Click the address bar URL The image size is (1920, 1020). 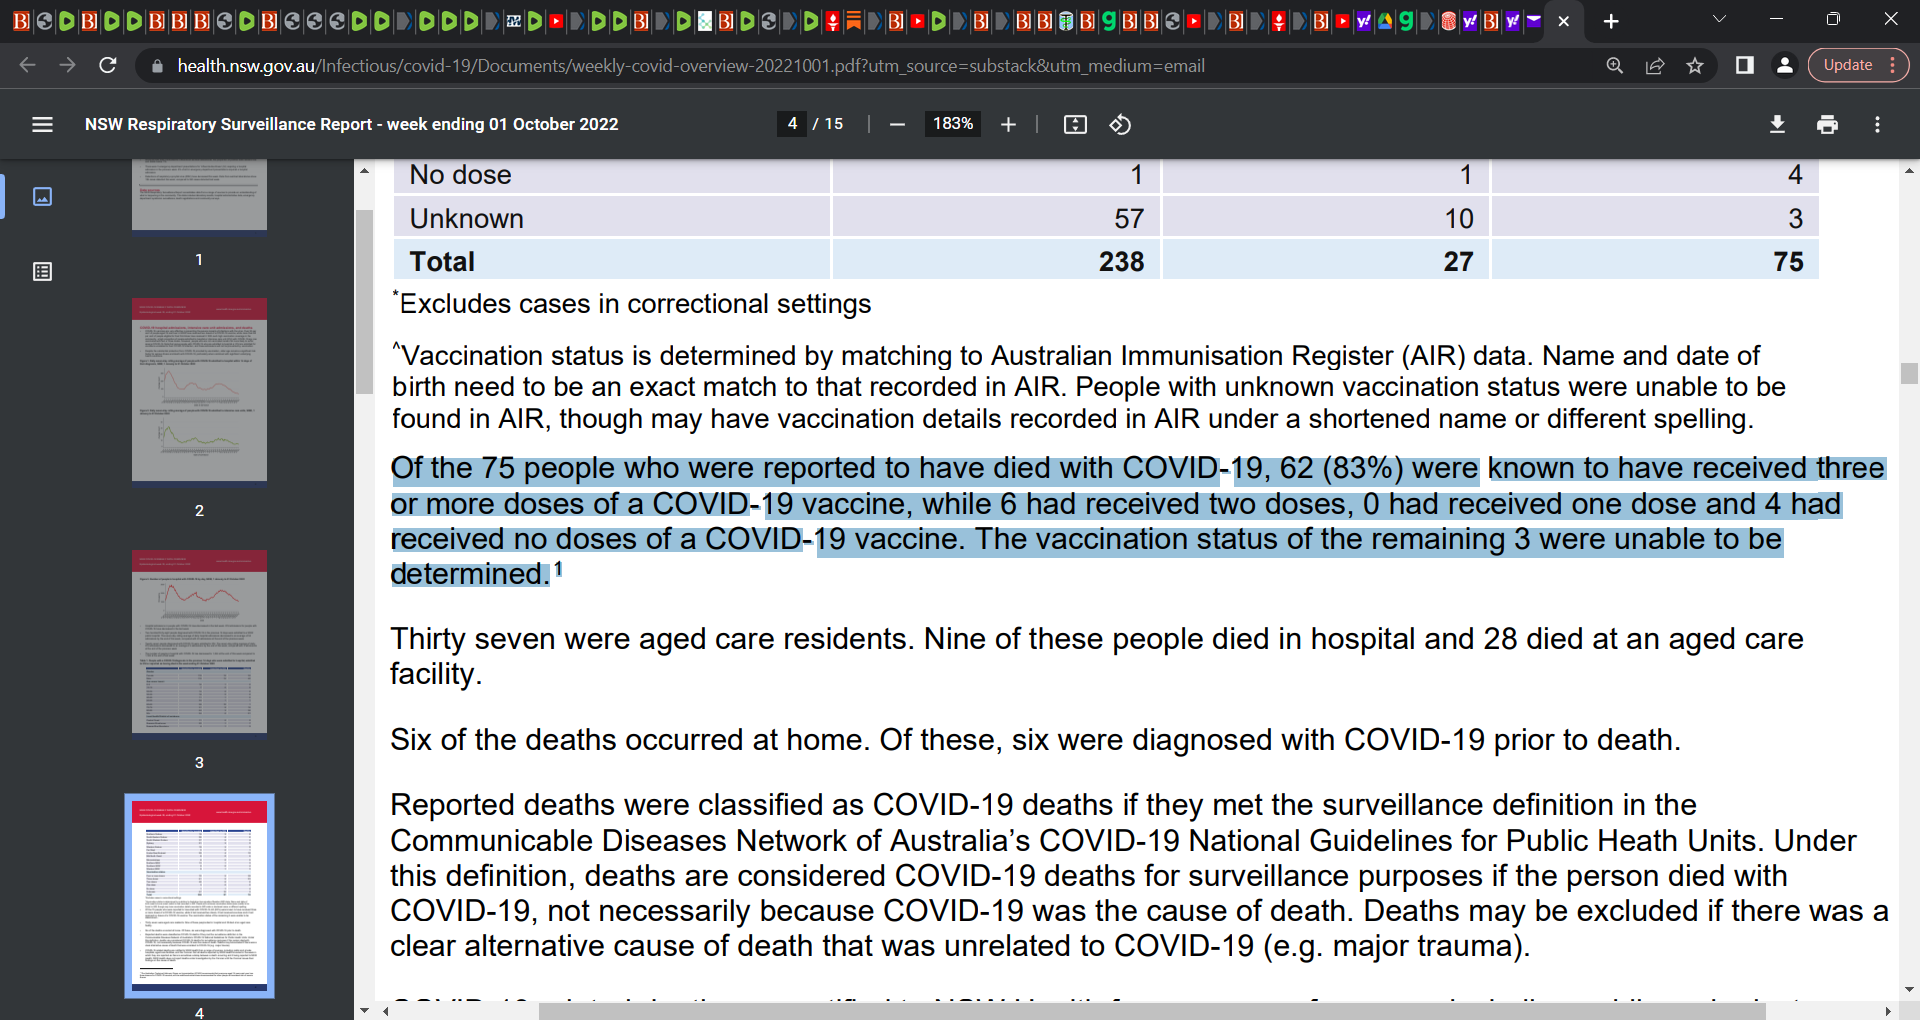pos(690,65)
